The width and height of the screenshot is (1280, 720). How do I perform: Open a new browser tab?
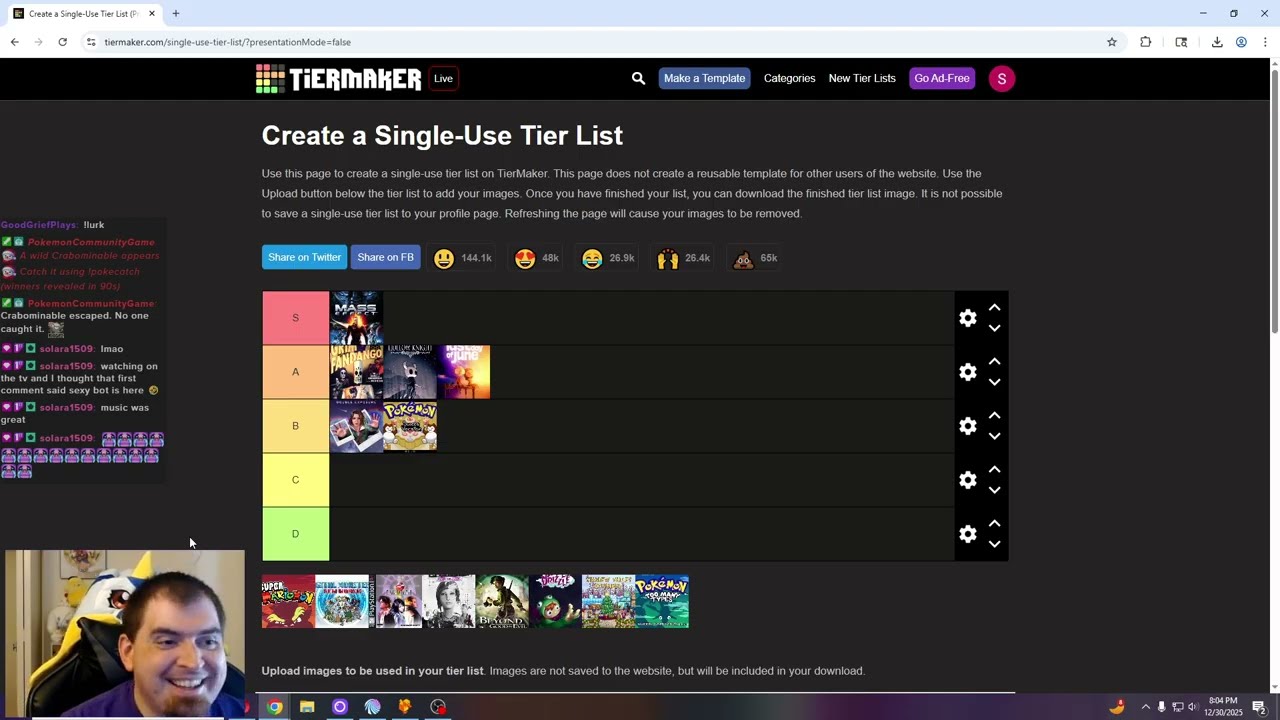[x=176, y=13]
